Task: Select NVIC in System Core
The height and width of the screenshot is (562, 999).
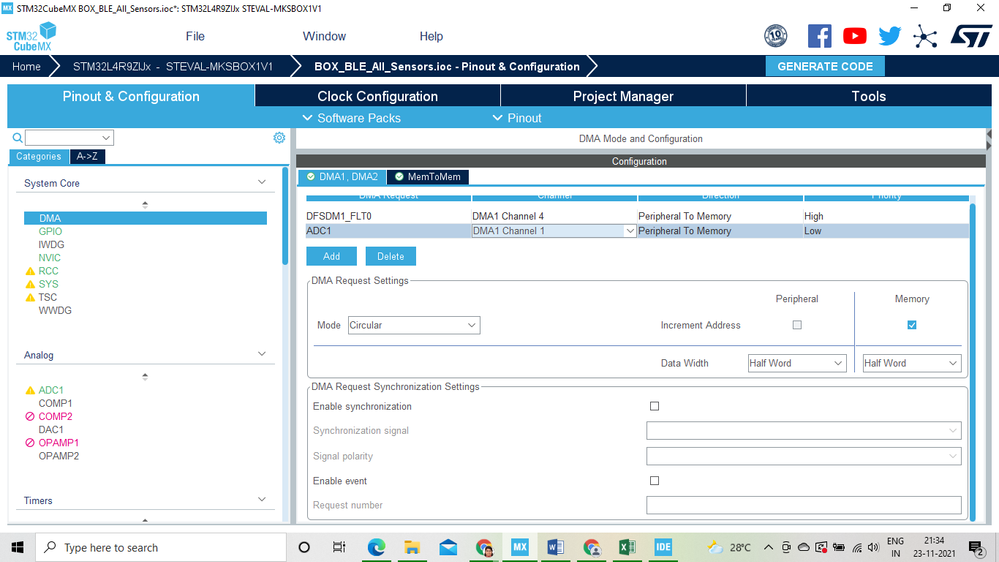Action: click(50, 258)
